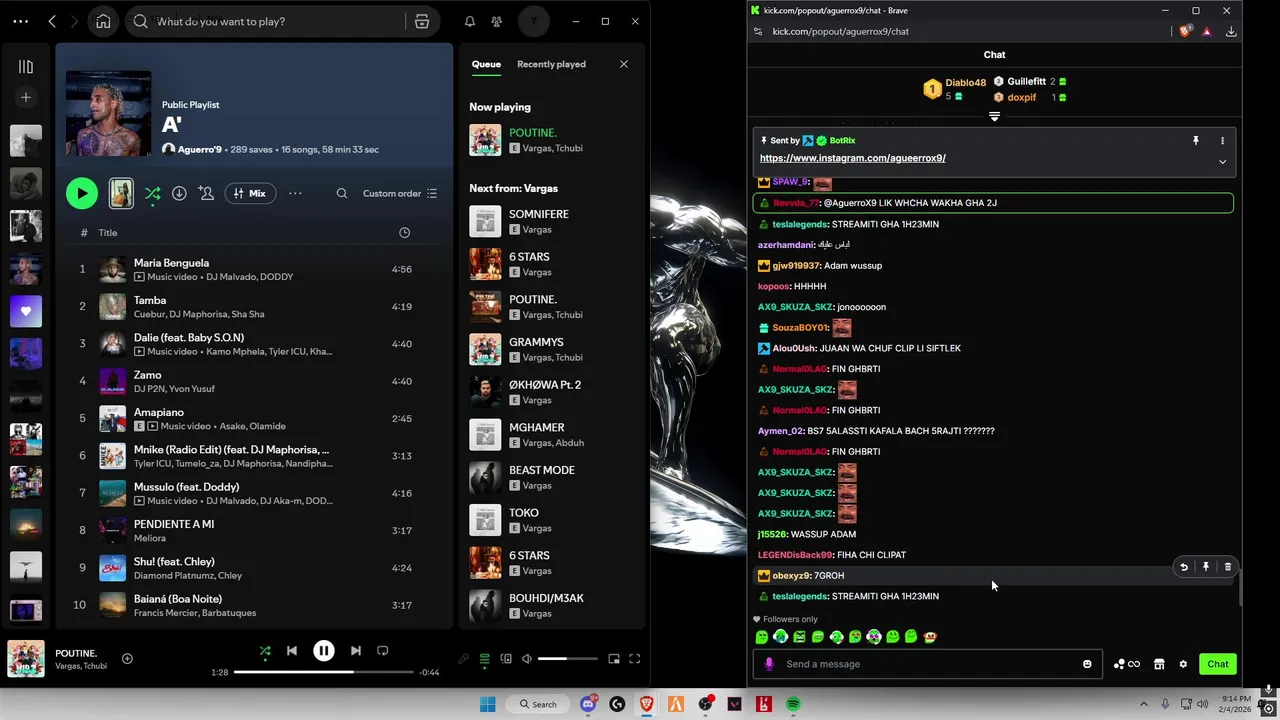The width and height of the screenshot is (1280, 720).
Task: Open the mini player
Action: point(614,658)
